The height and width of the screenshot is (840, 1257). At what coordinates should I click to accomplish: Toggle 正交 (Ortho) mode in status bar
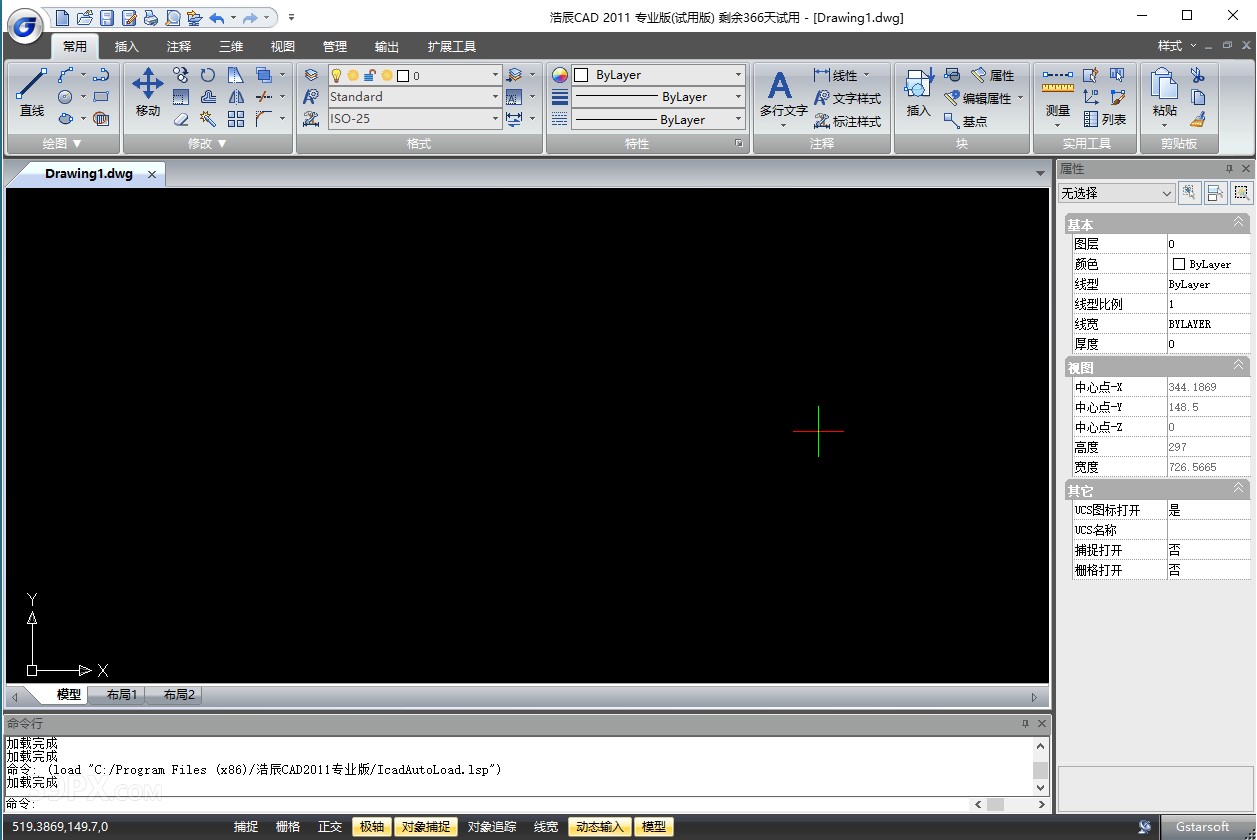tap(330, 827)
